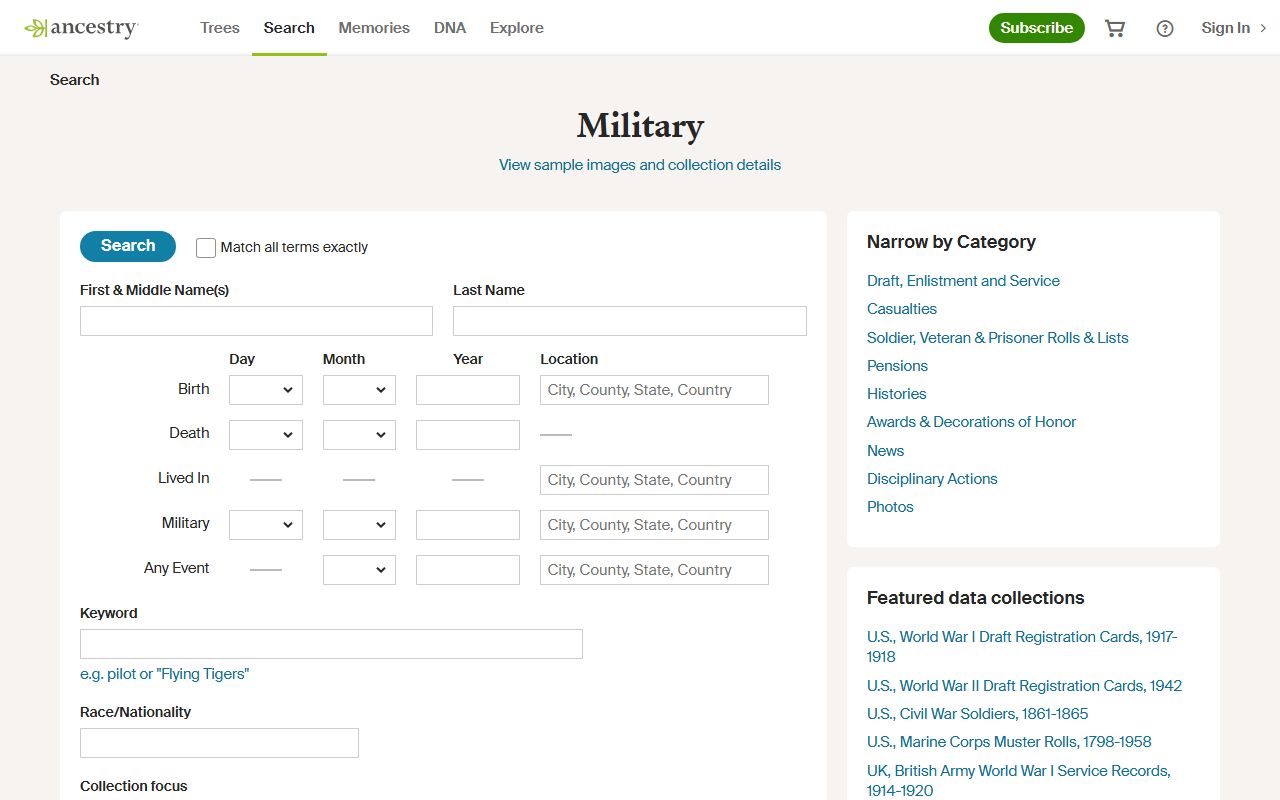The image size is (1280, 800).
Task: Click the Collection focus label
Action: click(x=134, y=786)
